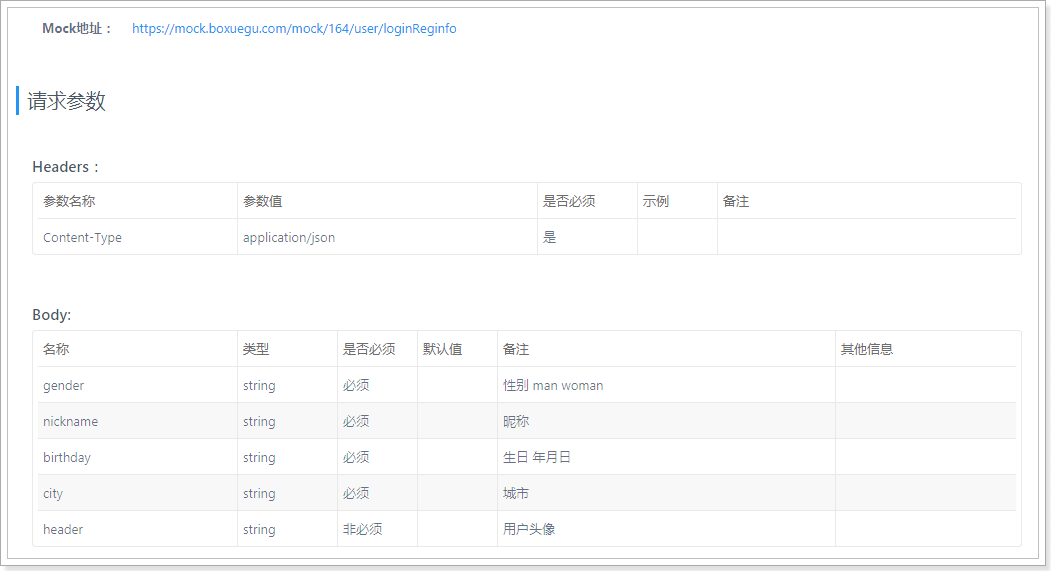
Task: Click the 类型 column header in Body table
Action: 256,349
